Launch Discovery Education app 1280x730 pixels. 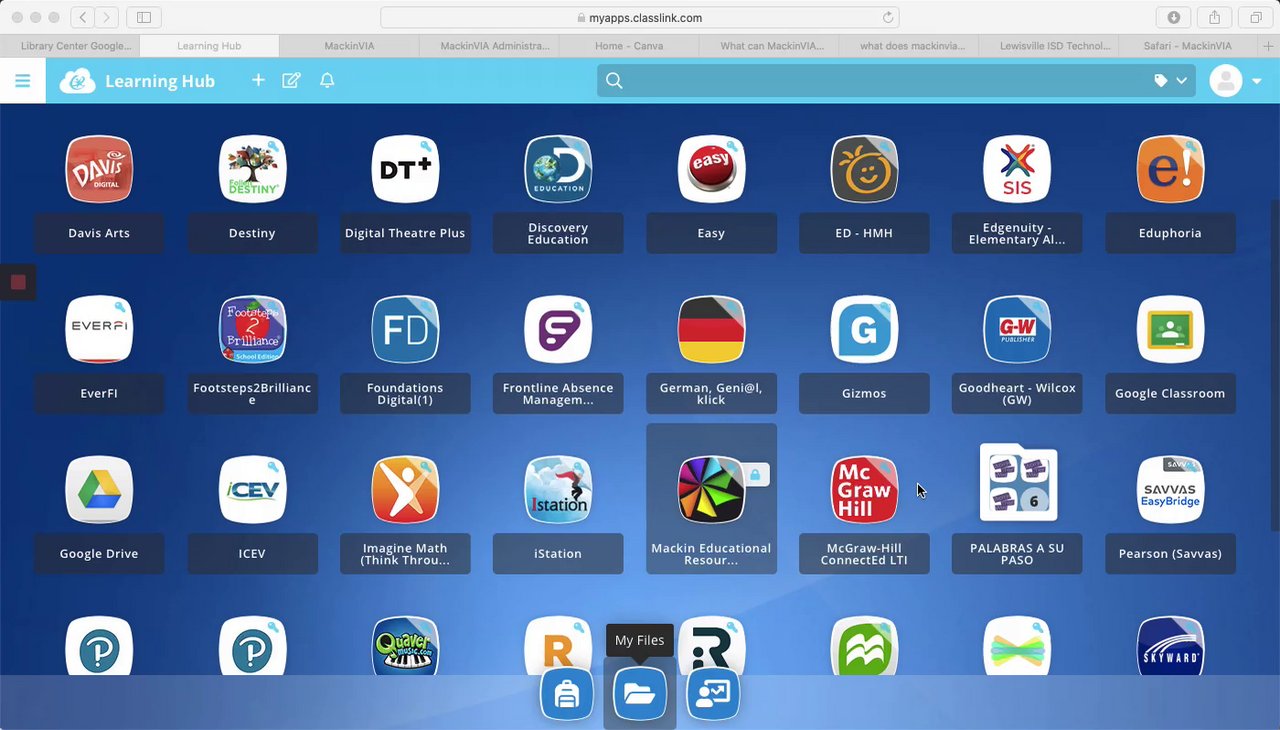point(558,169)
